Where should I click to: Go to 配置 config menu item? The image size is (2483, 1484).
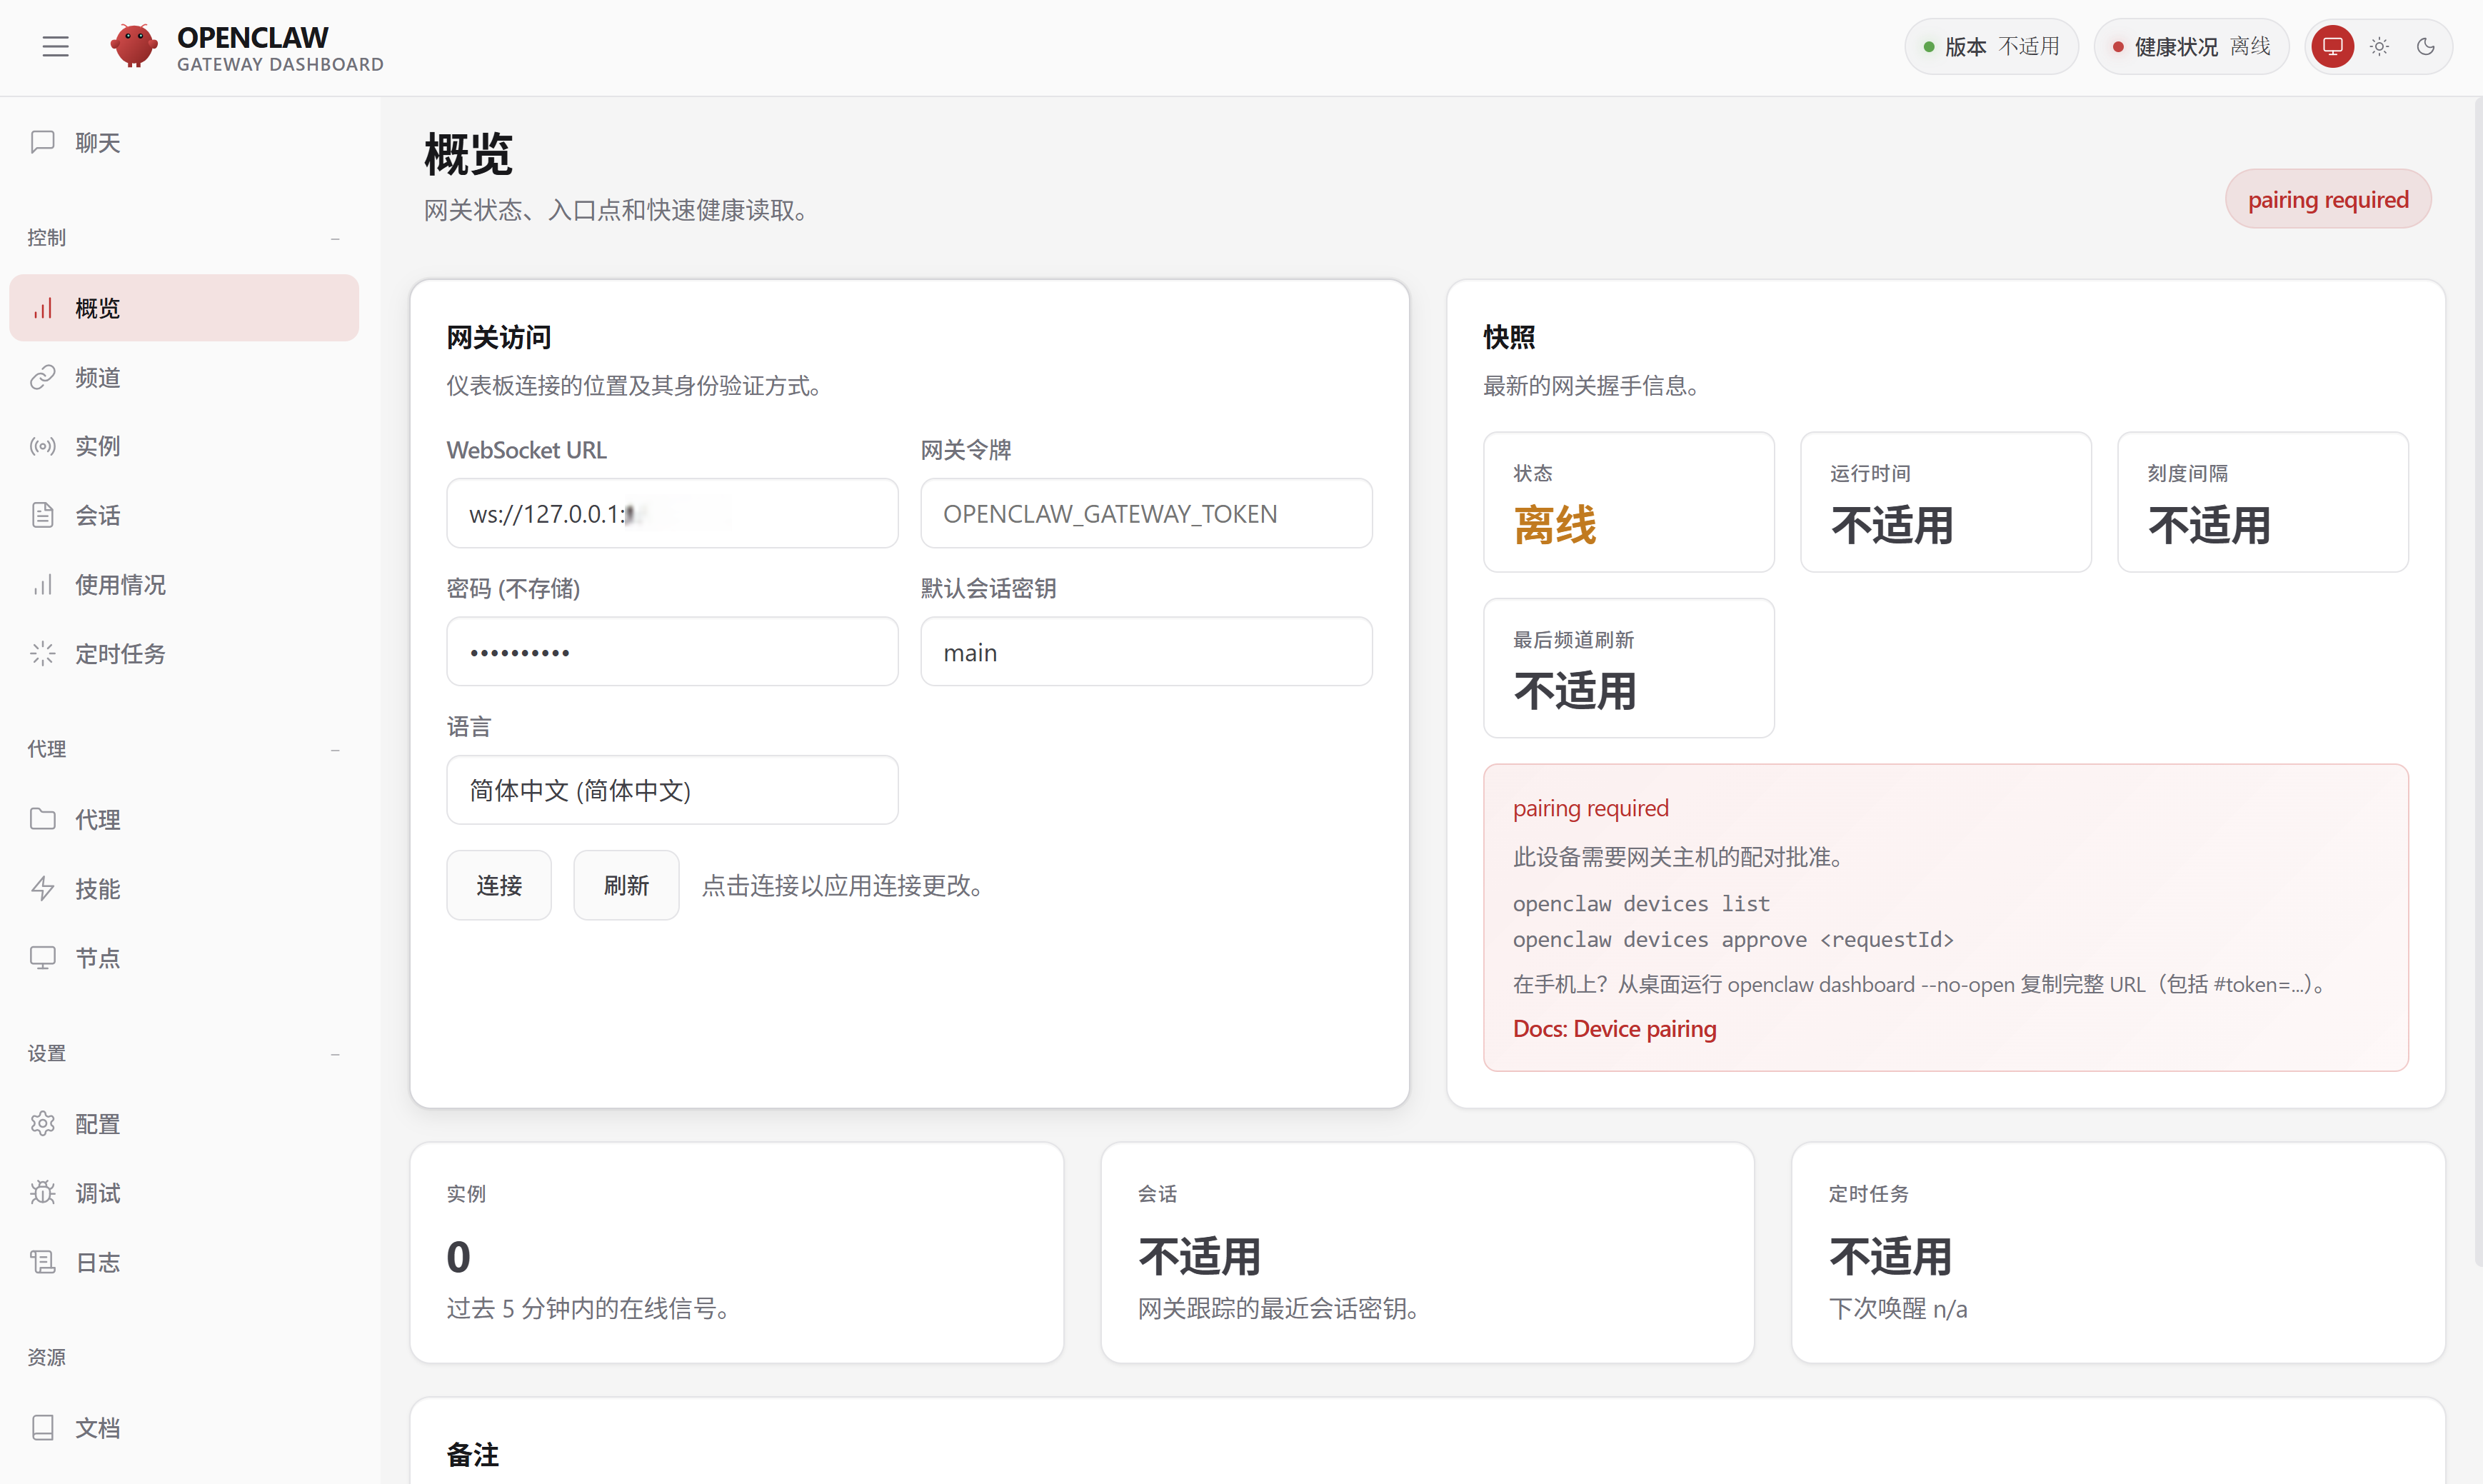pyautogui.click(x=97, y=1124)
